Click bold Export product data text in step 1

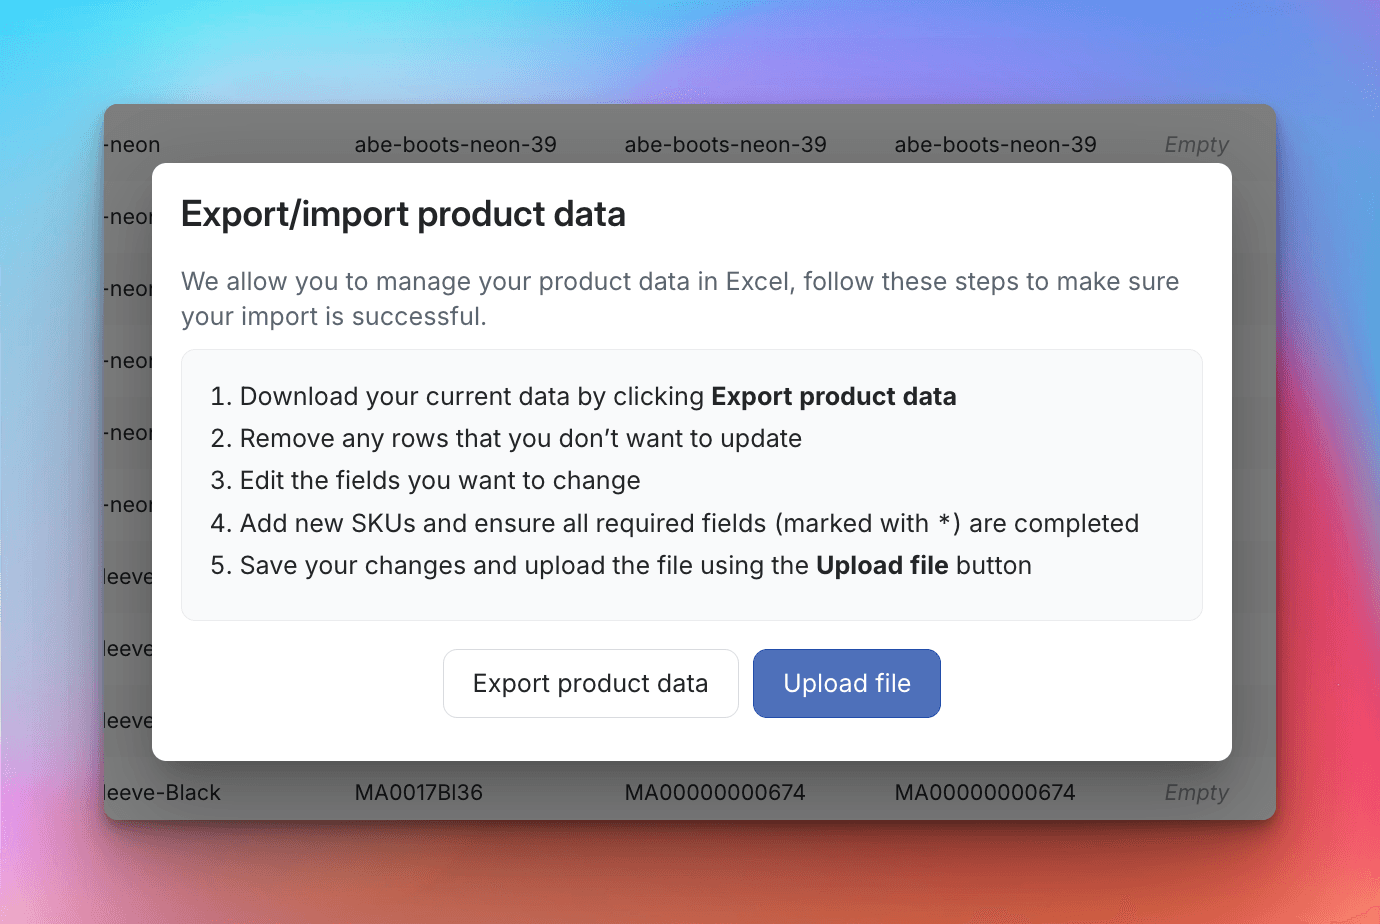click(x=833, y=397)
